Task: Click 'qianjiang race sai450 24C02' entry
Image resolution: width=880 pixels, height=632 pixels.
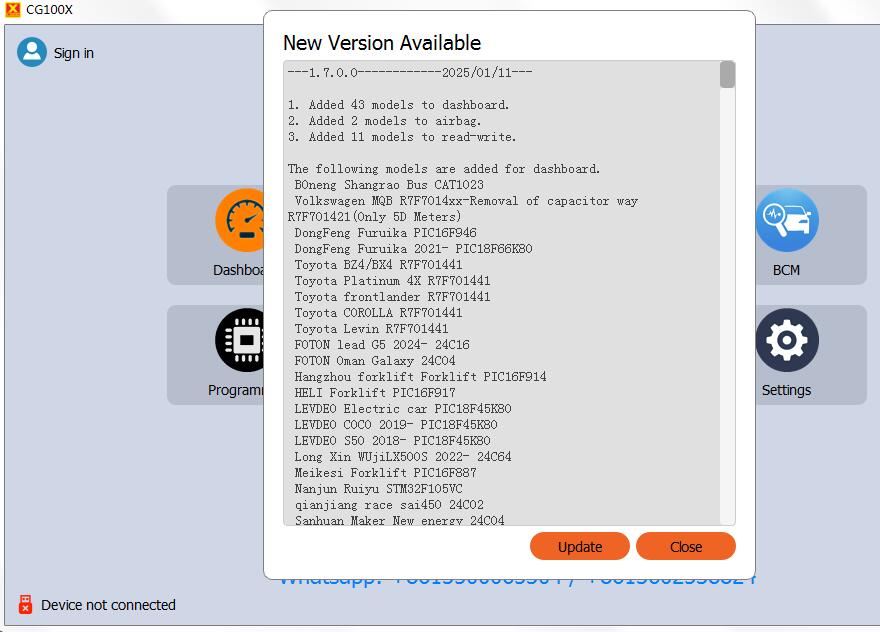Action: (x=389, y=505)
